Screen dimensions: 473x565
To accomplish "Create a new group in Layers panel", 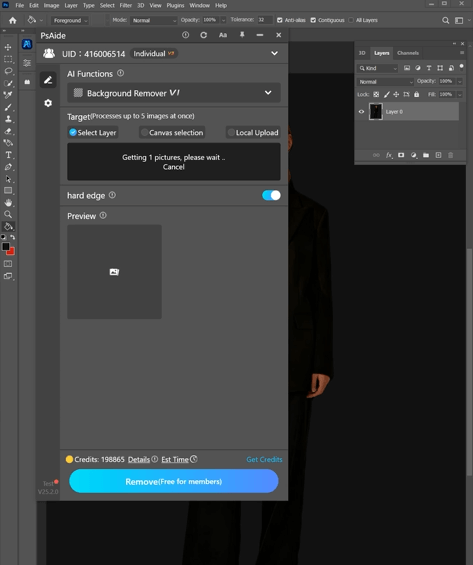I will coord(426,155).
